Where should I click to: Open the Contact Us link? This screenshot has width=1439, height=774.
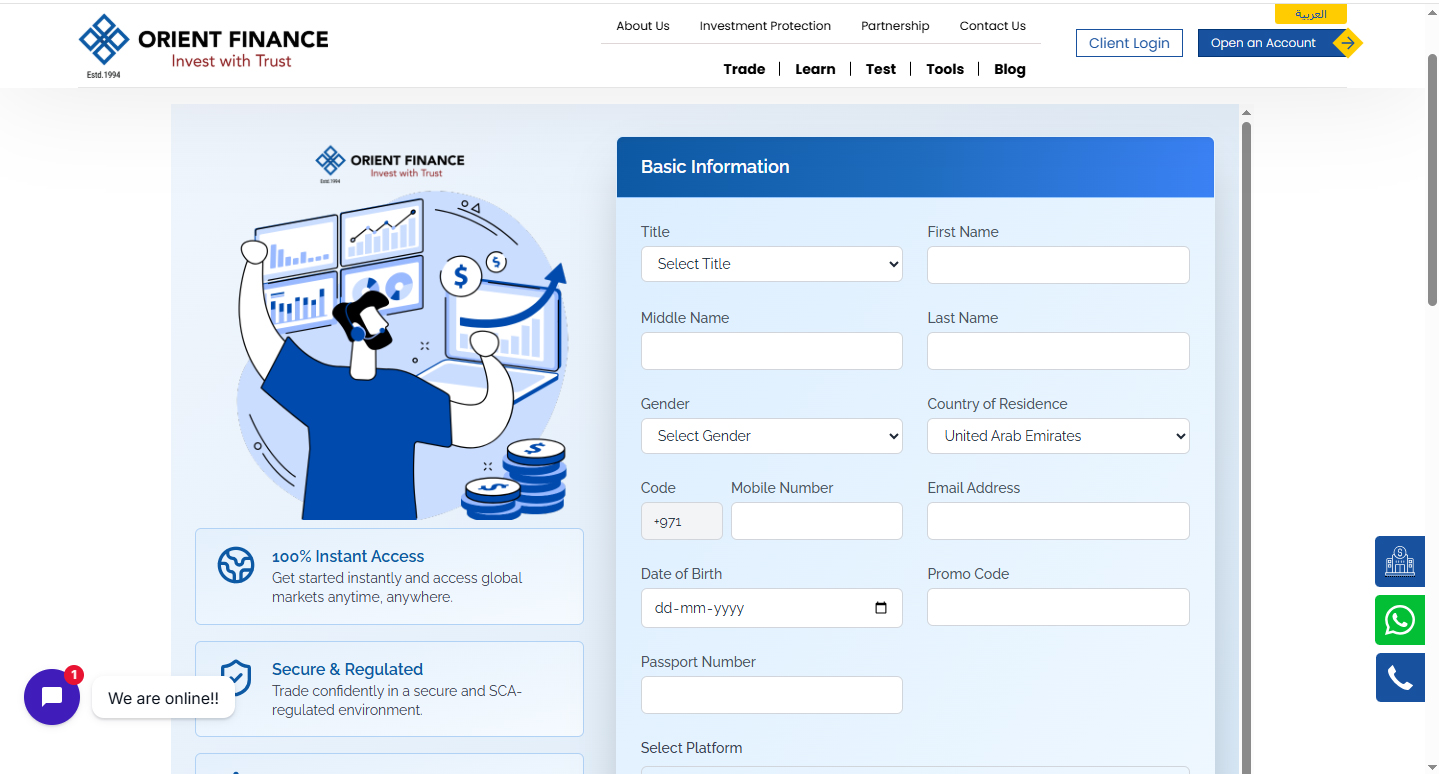coord(993,26)
